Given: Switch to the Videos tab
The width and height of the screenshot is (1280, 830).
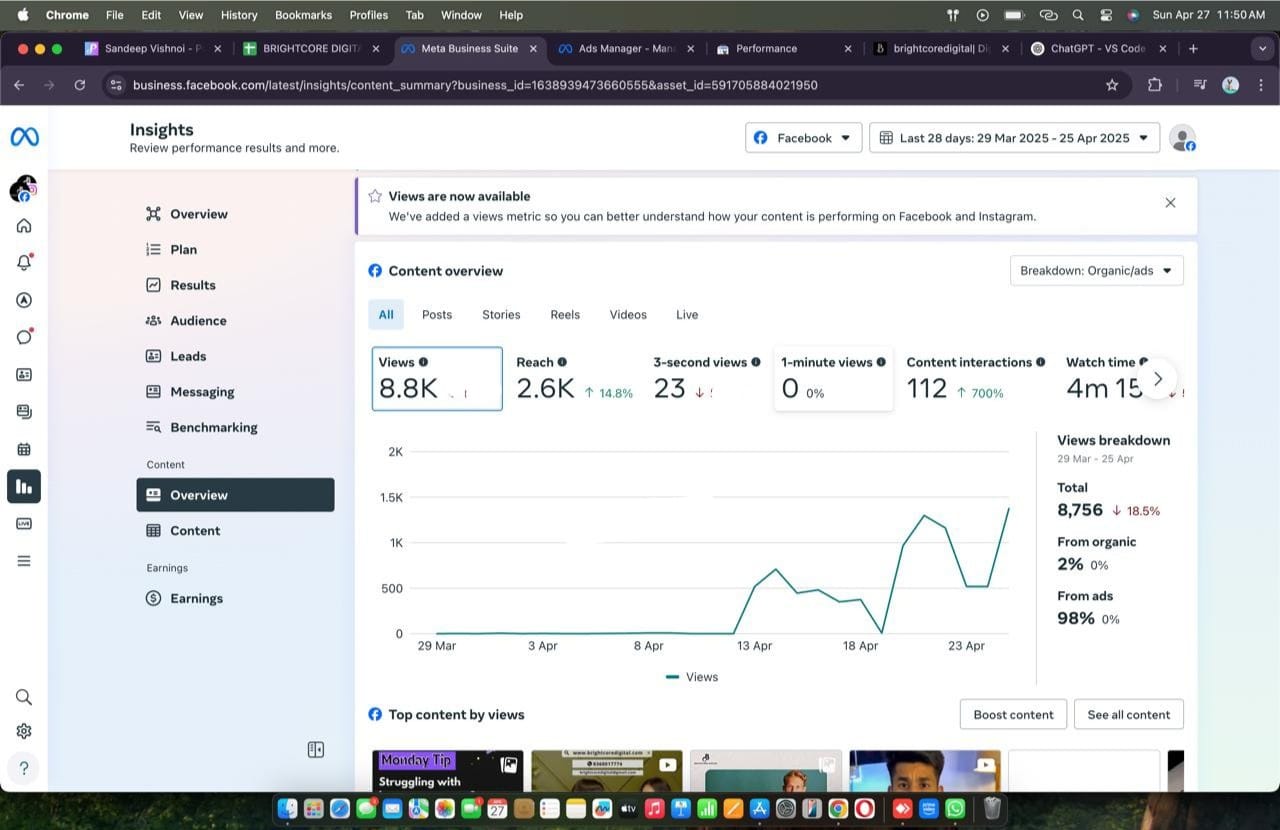Looking at the screenshot, I should coord(628,314).
